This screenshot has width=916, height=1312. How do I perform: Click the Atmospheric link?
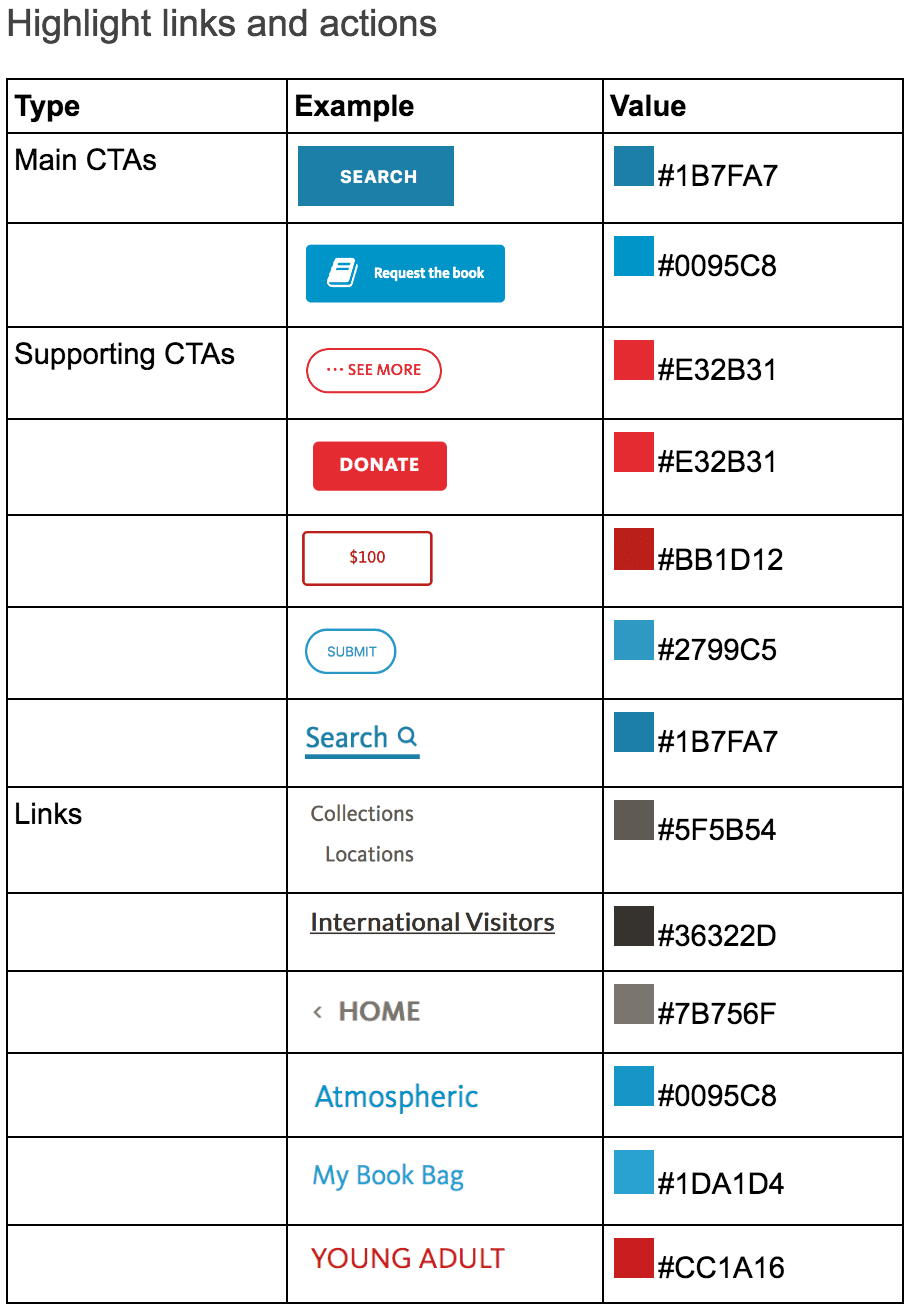[x=396, y=1097]
